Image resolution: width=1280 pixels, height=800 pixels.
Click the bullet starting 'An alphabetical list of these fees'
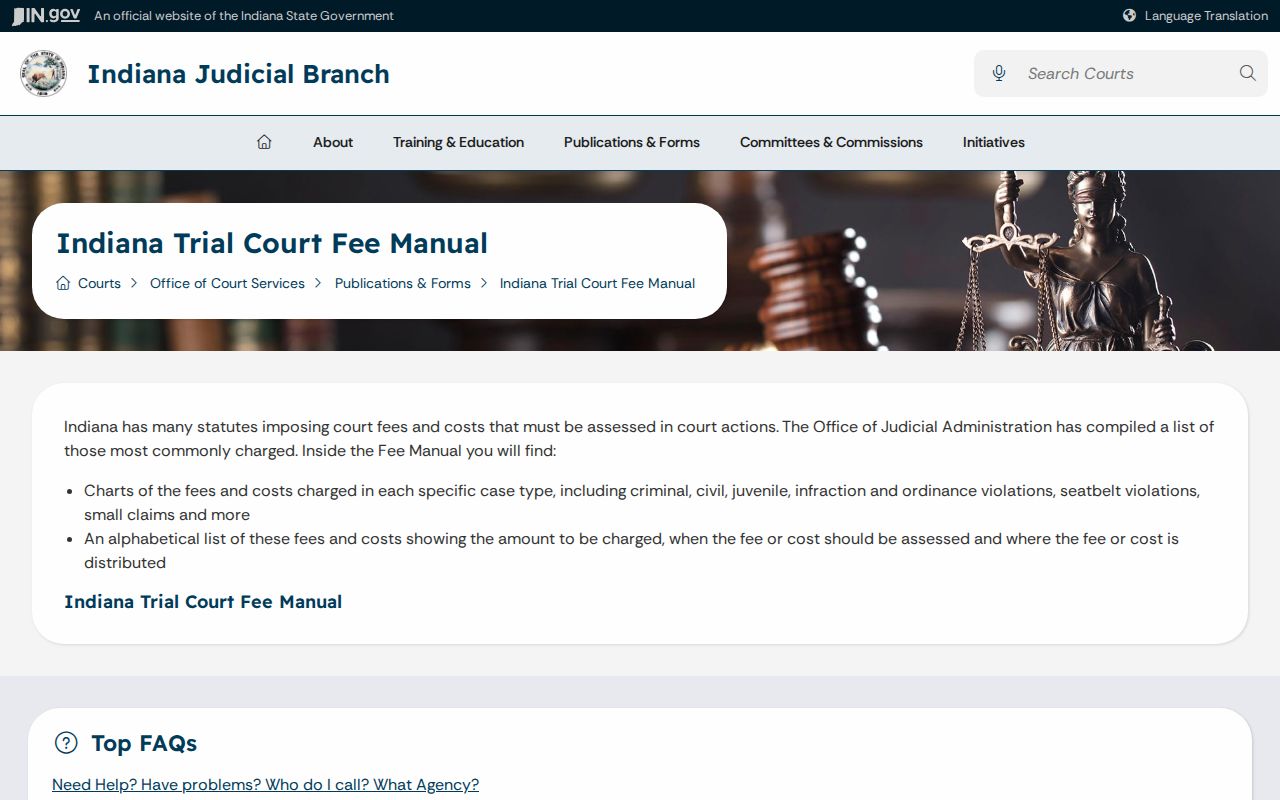pos(631,551)
